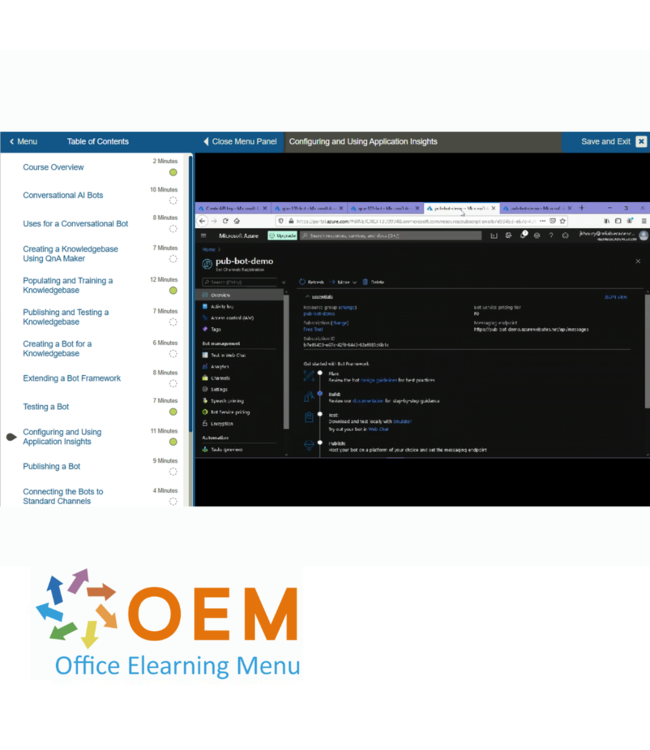Open Publishing a Bot lesson
The width and height of the screenshot is (650, 750).
tap(52, 466)
